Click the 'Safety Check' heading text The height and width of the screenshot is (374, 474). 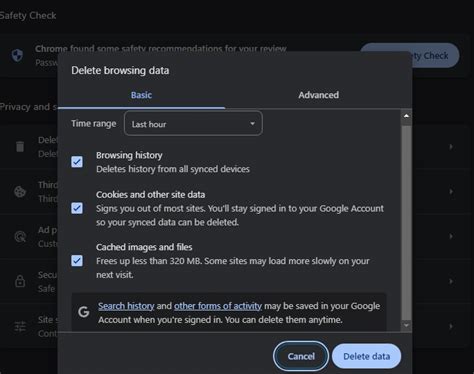click(28, 16)
